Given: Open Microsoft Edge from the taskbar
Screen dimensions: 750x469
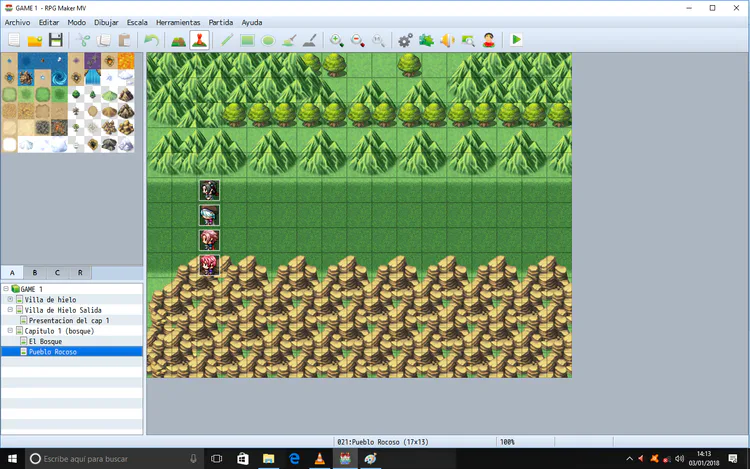Looking at the screenshot, I should [294, 459].
